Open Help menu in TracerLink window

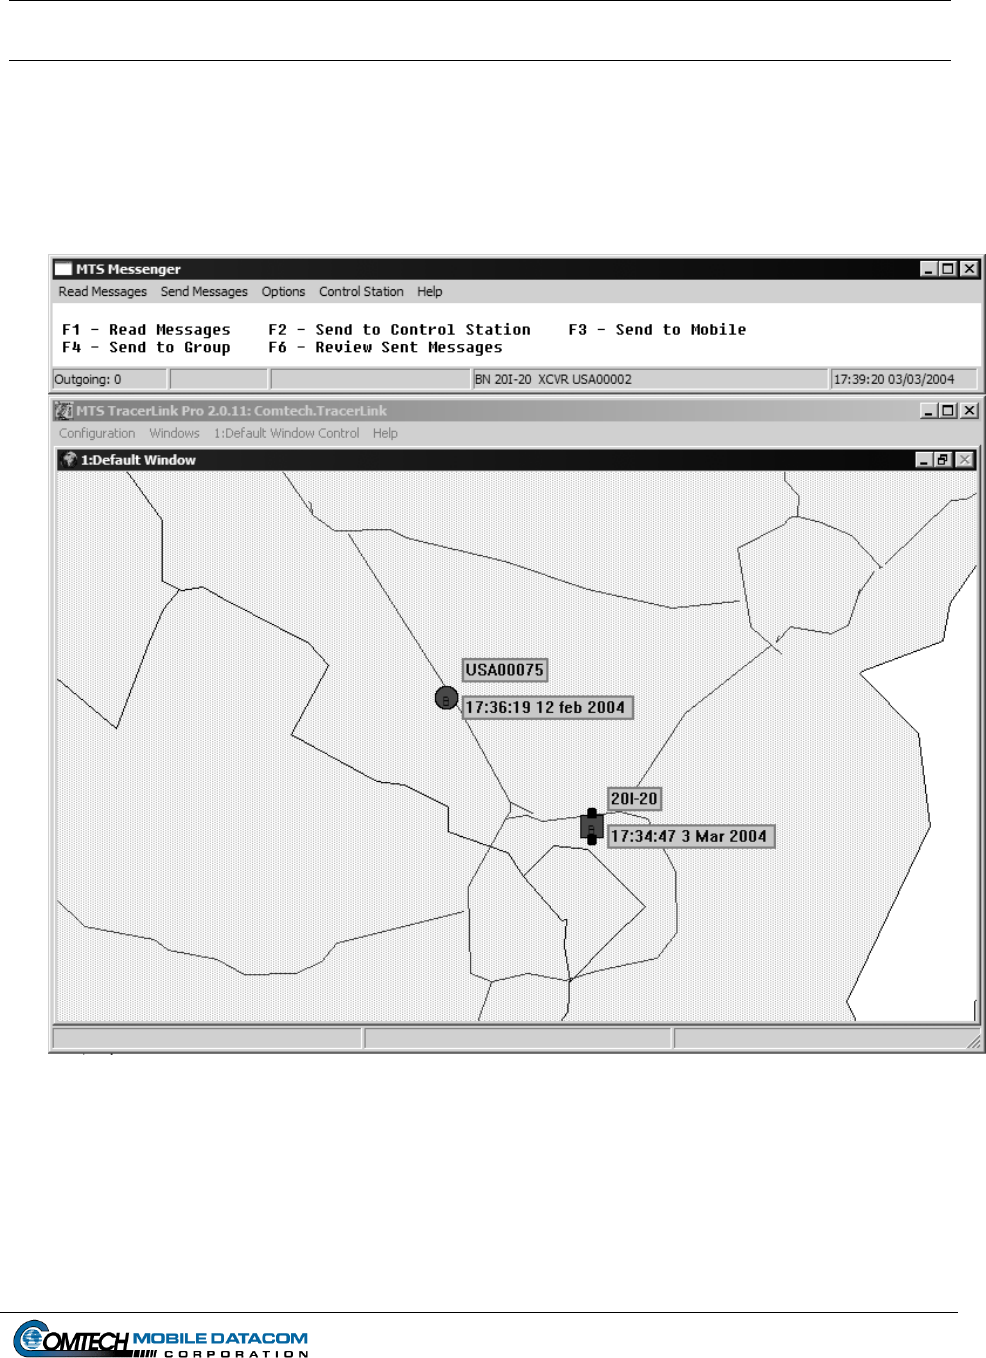point(385,434)
